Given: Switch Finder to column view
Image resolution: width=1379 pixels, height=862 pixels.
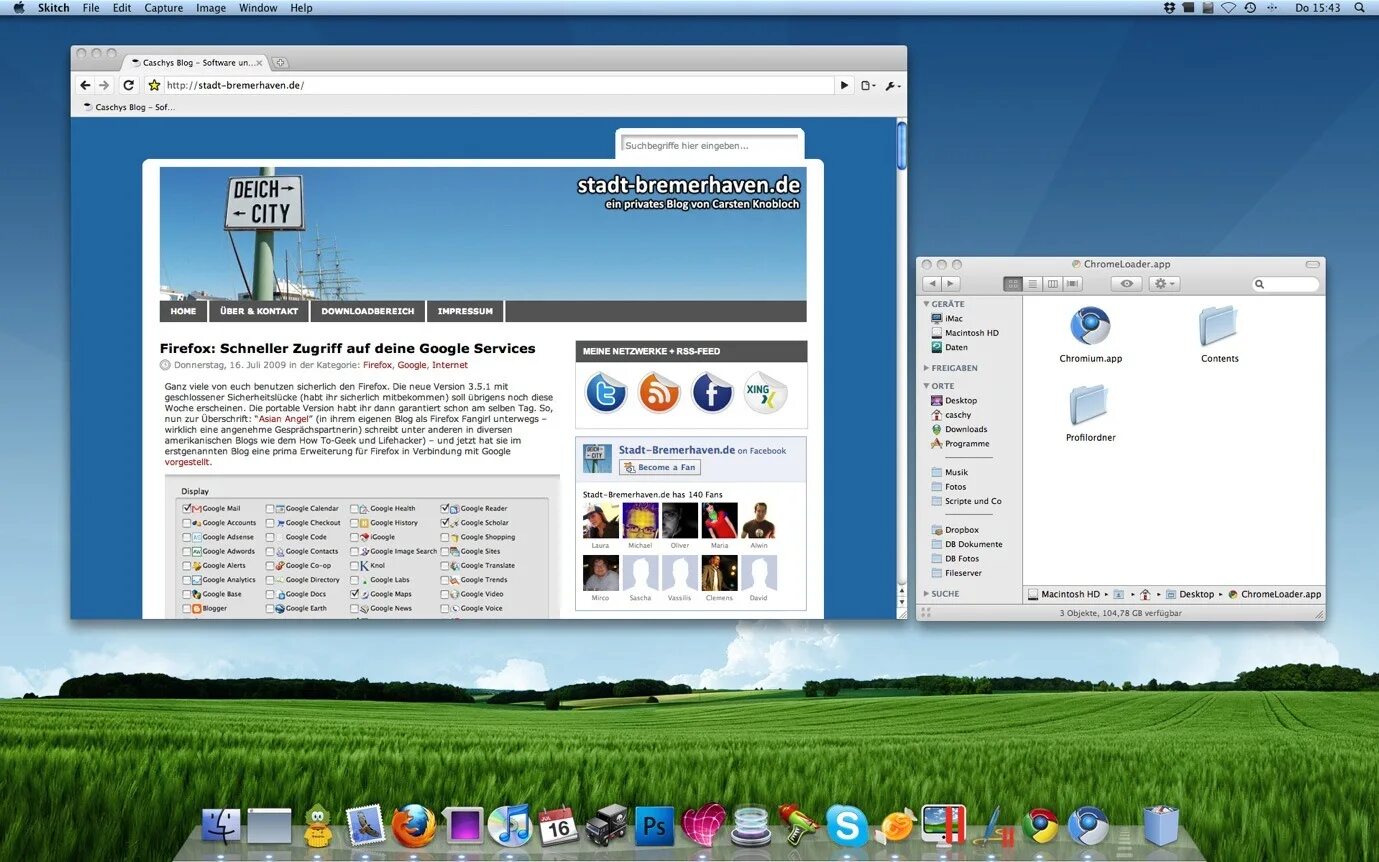Looking at the screenshot, I should (x=1053, y=284).
